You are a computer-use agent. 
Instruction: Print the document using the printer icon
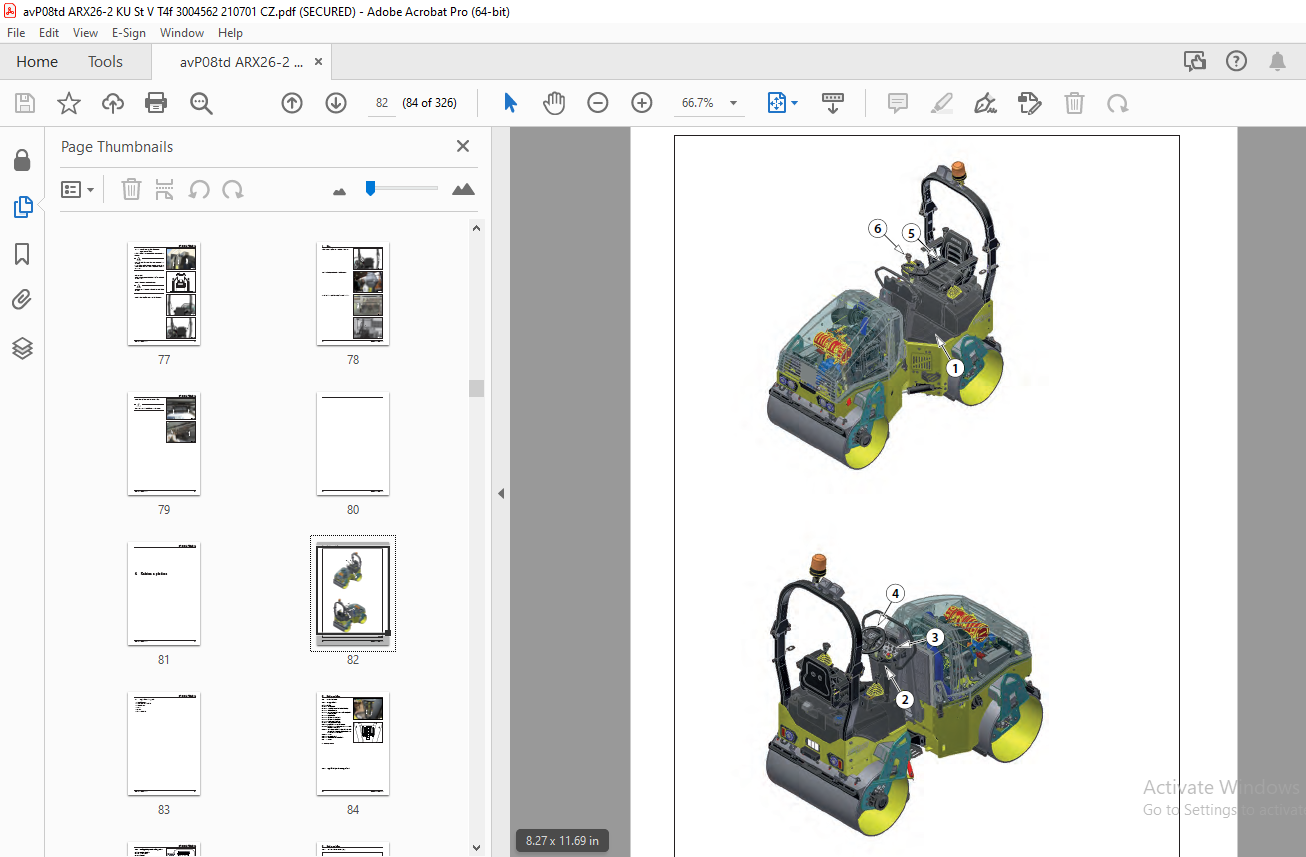[x=156, y=103]
